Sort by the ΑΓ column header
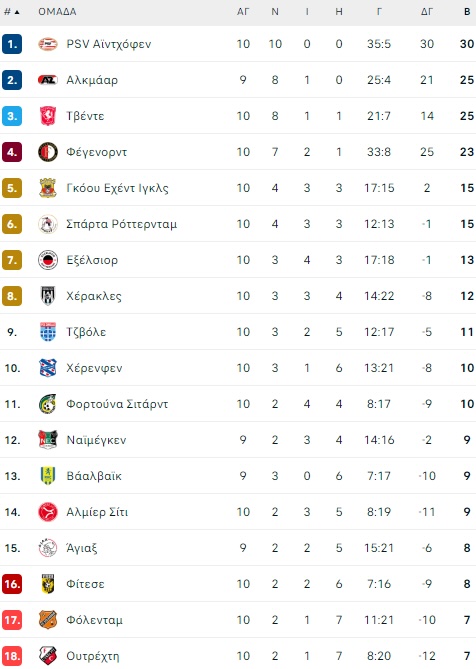476x669 pixels. point(243,12)
